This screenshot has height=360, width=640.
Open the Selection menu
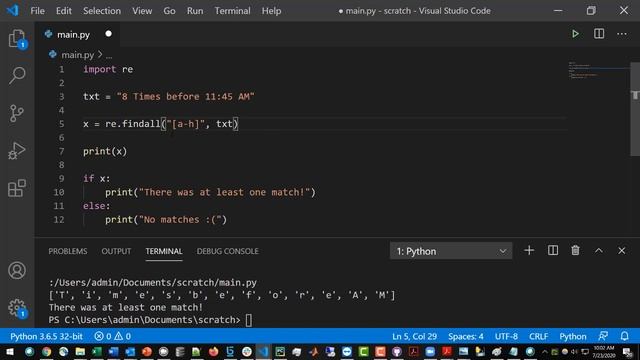pos(102,11)
